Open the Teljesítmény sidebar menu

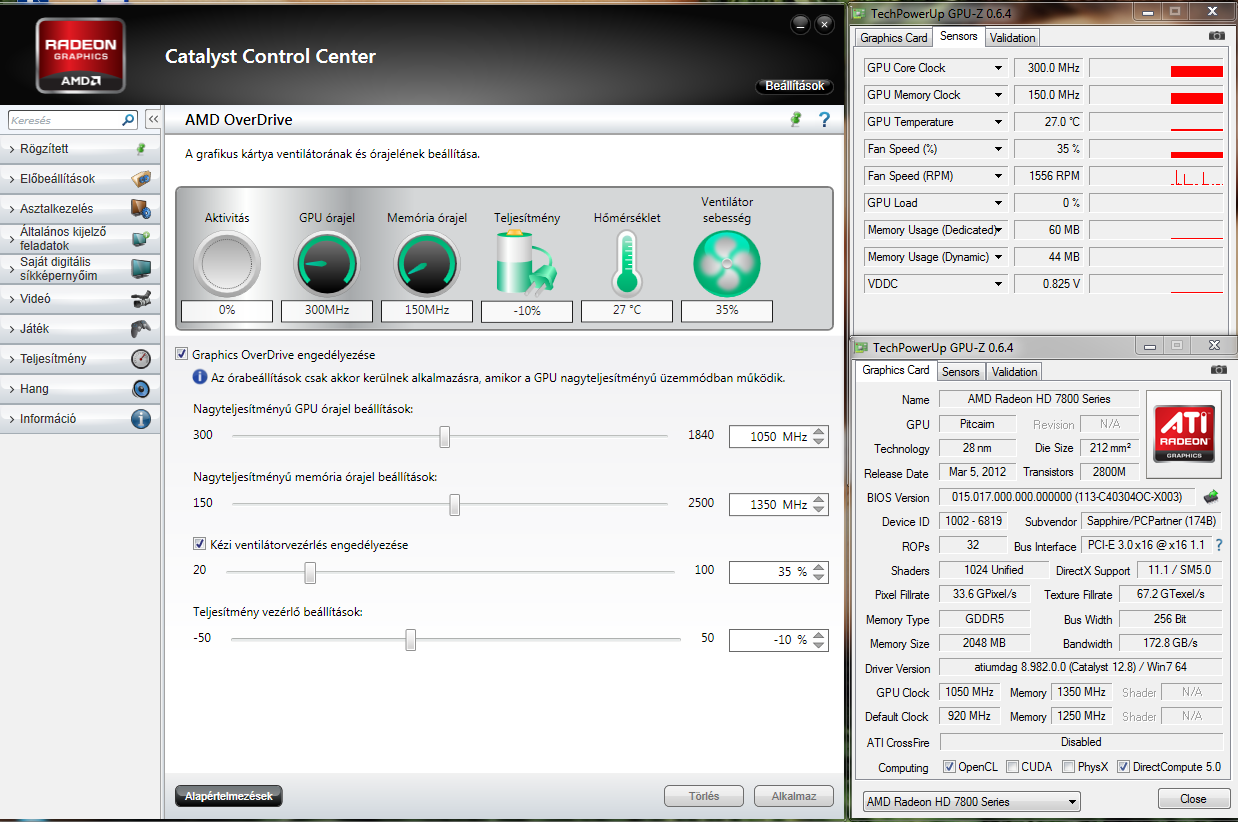[x=80, y=359]
